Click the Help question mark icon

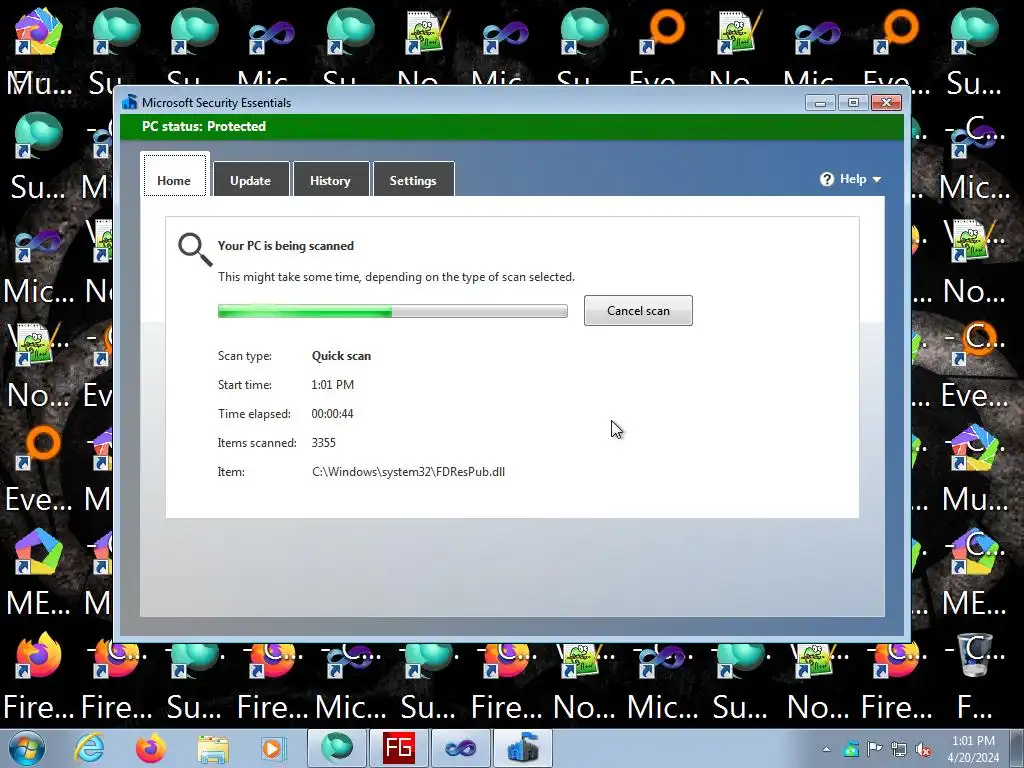point(827,179)
